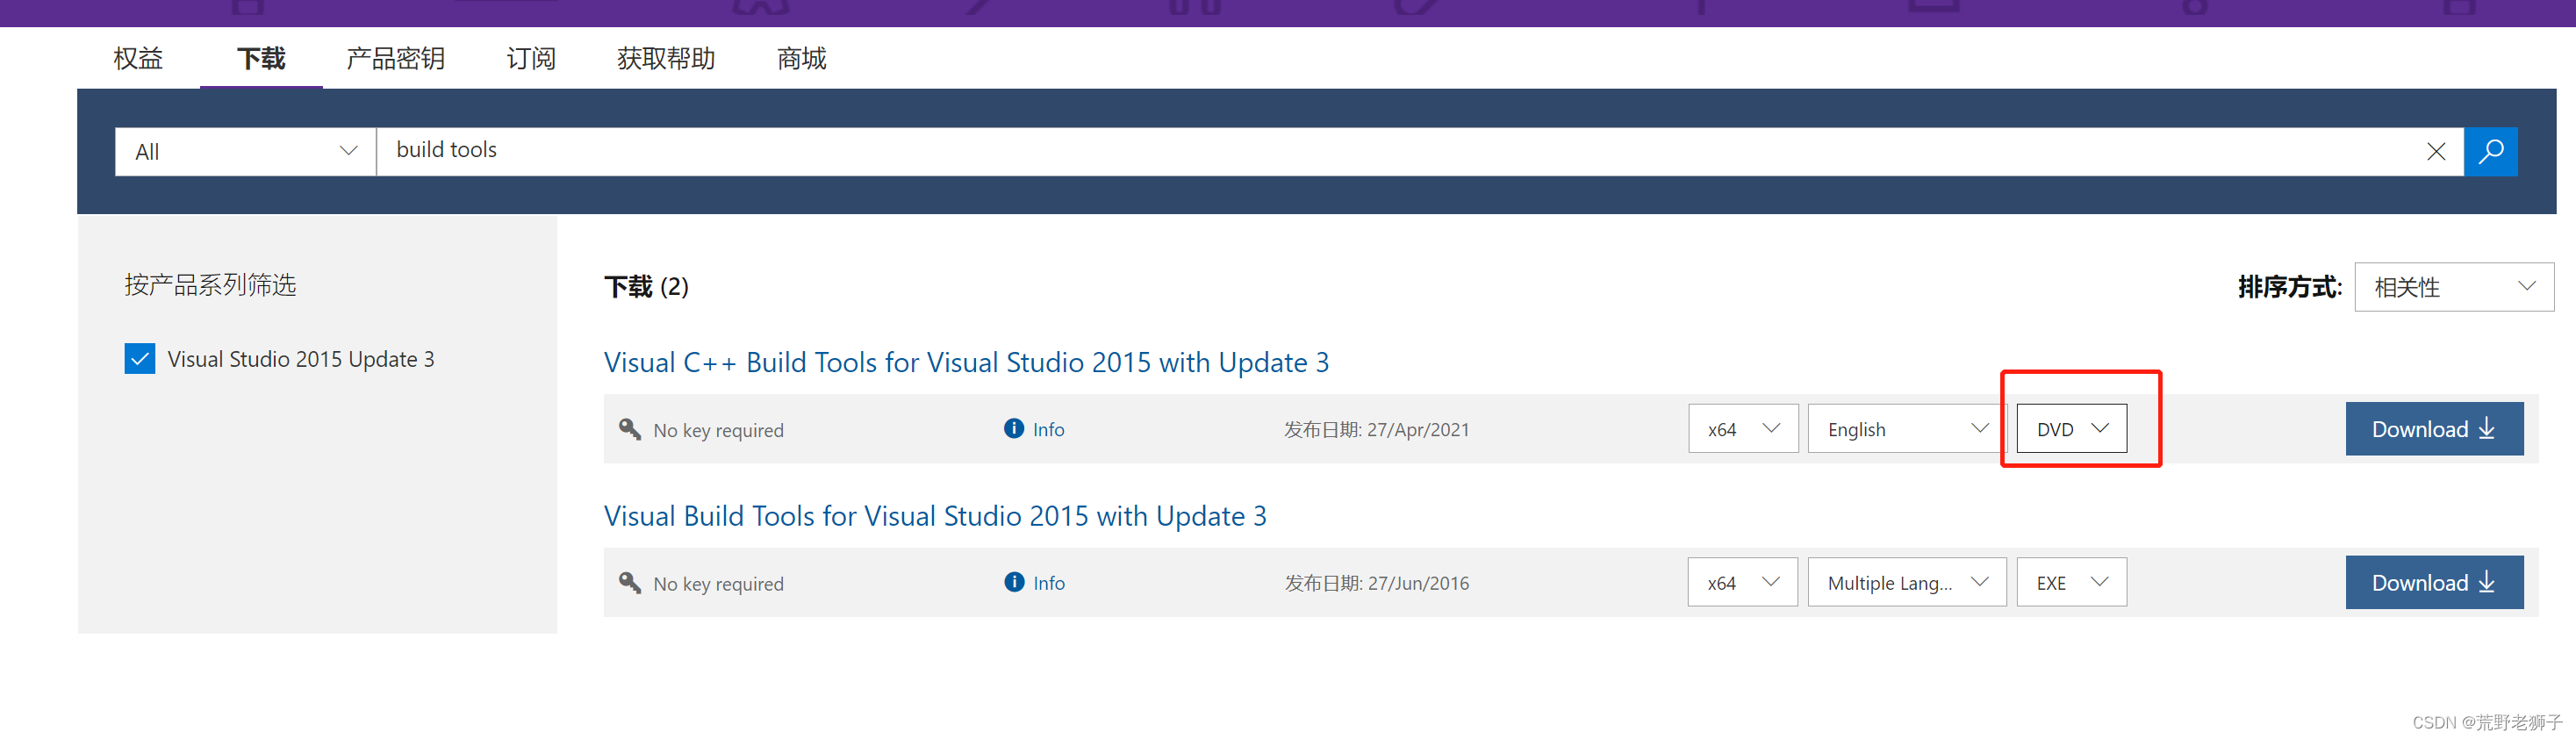The width and height of the screenshot is (2576, 739).
Task: Click the 发布日期: 27/Apr/2021 text
Action: [x=1377, y=430]
